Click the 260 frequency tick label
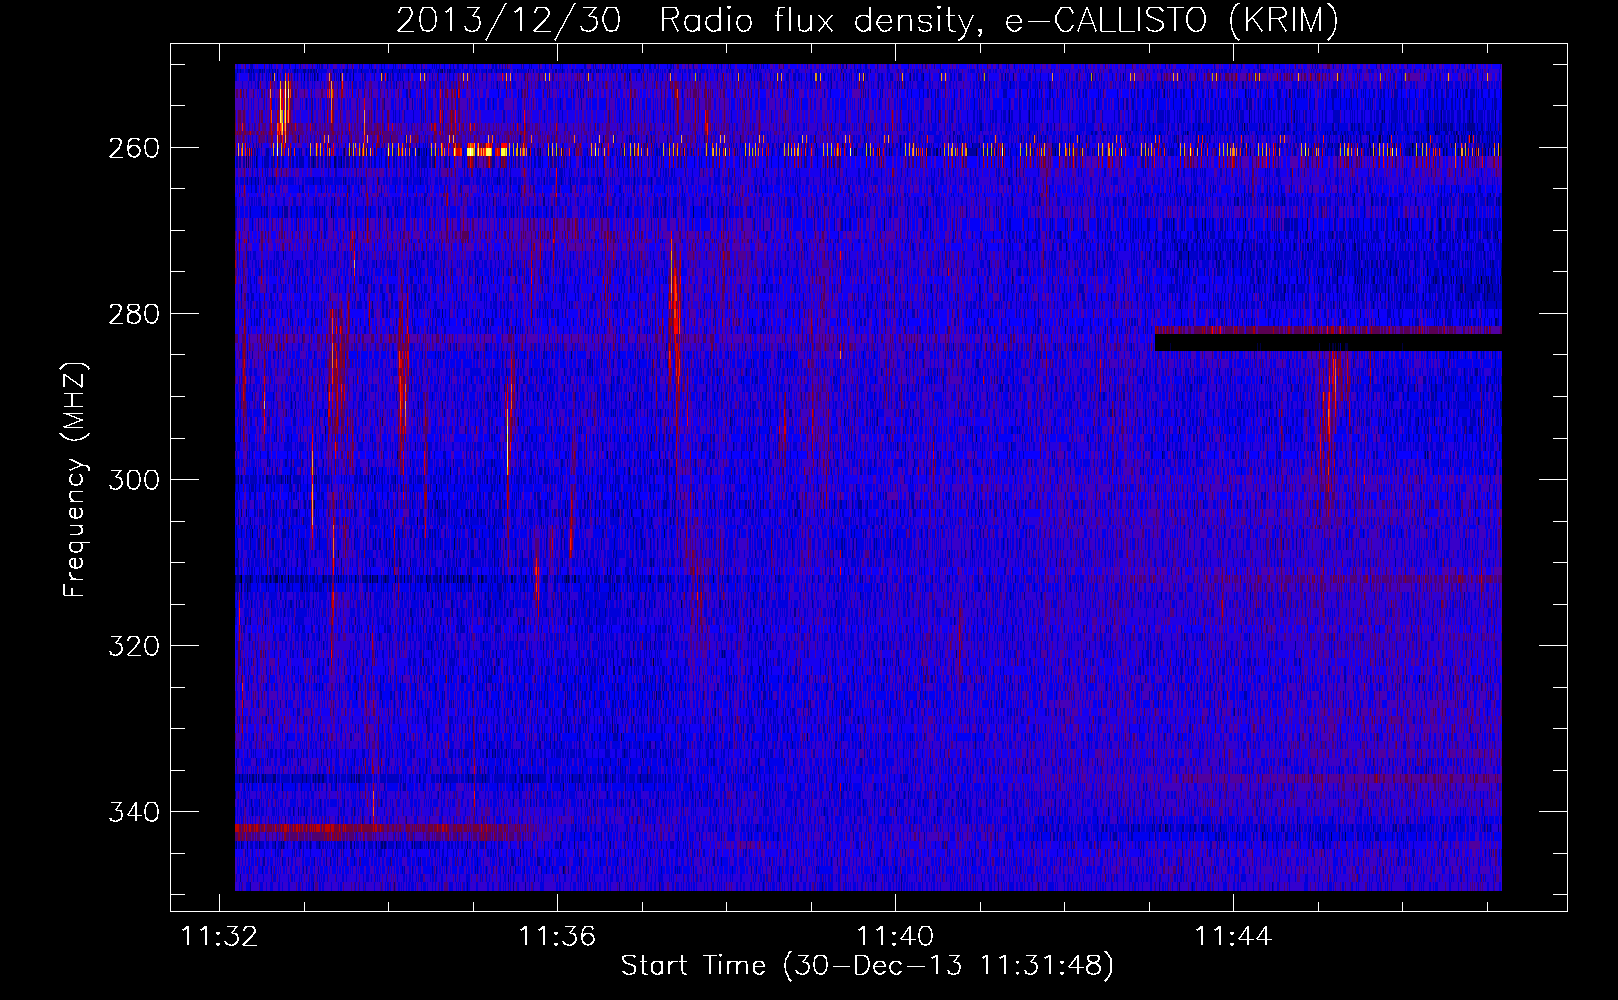 134,148
